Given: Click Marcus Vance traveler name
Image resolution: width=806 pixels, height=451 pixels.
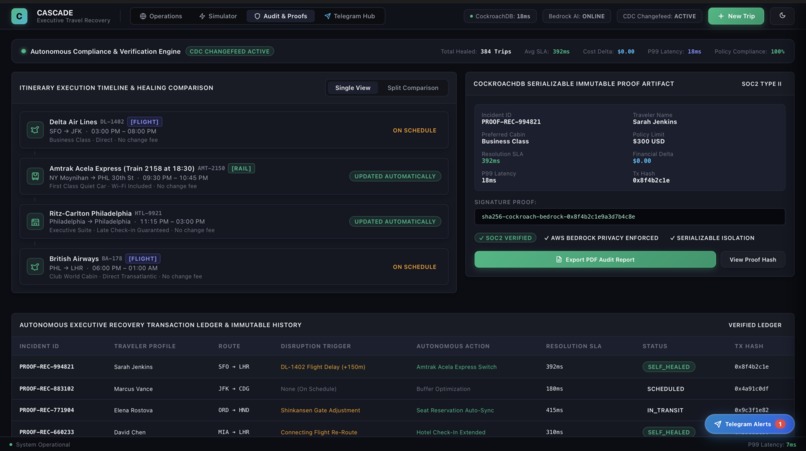Looking at the screenshot, I should point(133,389).
